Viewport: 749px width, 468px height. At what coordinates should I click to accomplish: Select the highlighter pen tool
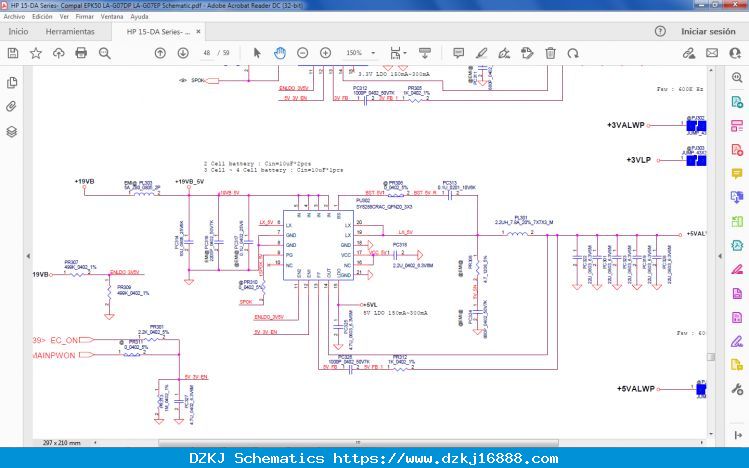tap(481, 53)
